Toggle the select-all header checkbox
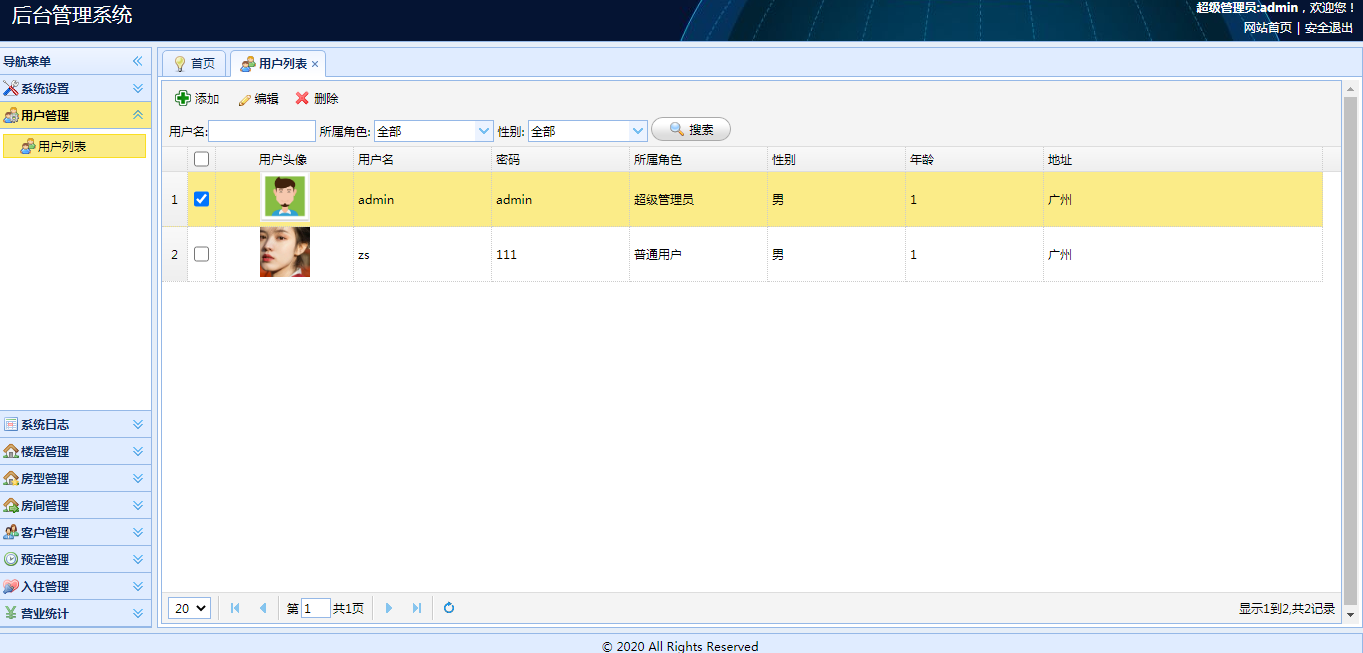The width and height of the screenshot is (1363, 653). tap(201, 159)
